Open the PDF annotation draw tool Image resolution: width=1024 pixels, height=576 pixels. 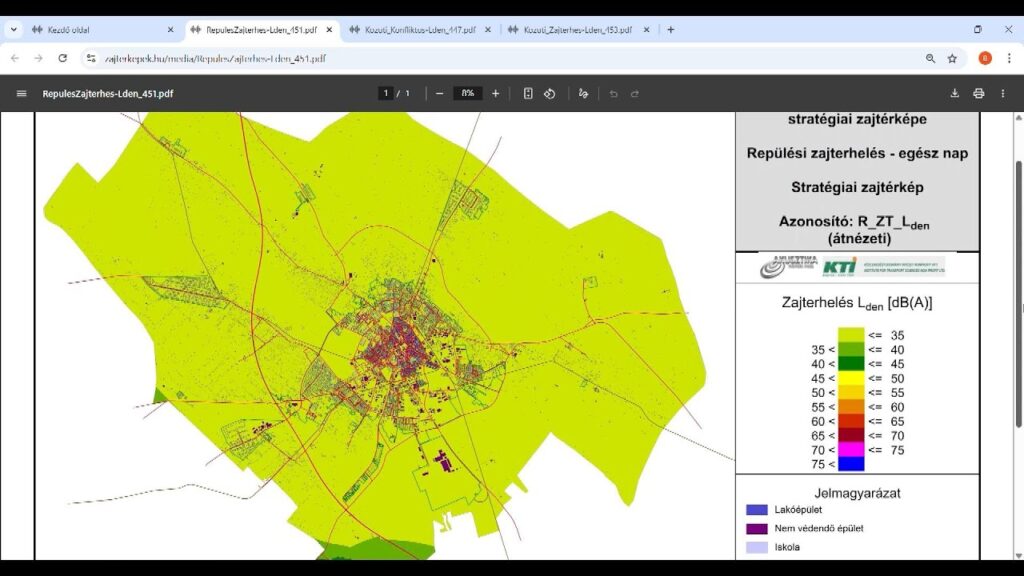pyautogui.click(x=584, y=93)
